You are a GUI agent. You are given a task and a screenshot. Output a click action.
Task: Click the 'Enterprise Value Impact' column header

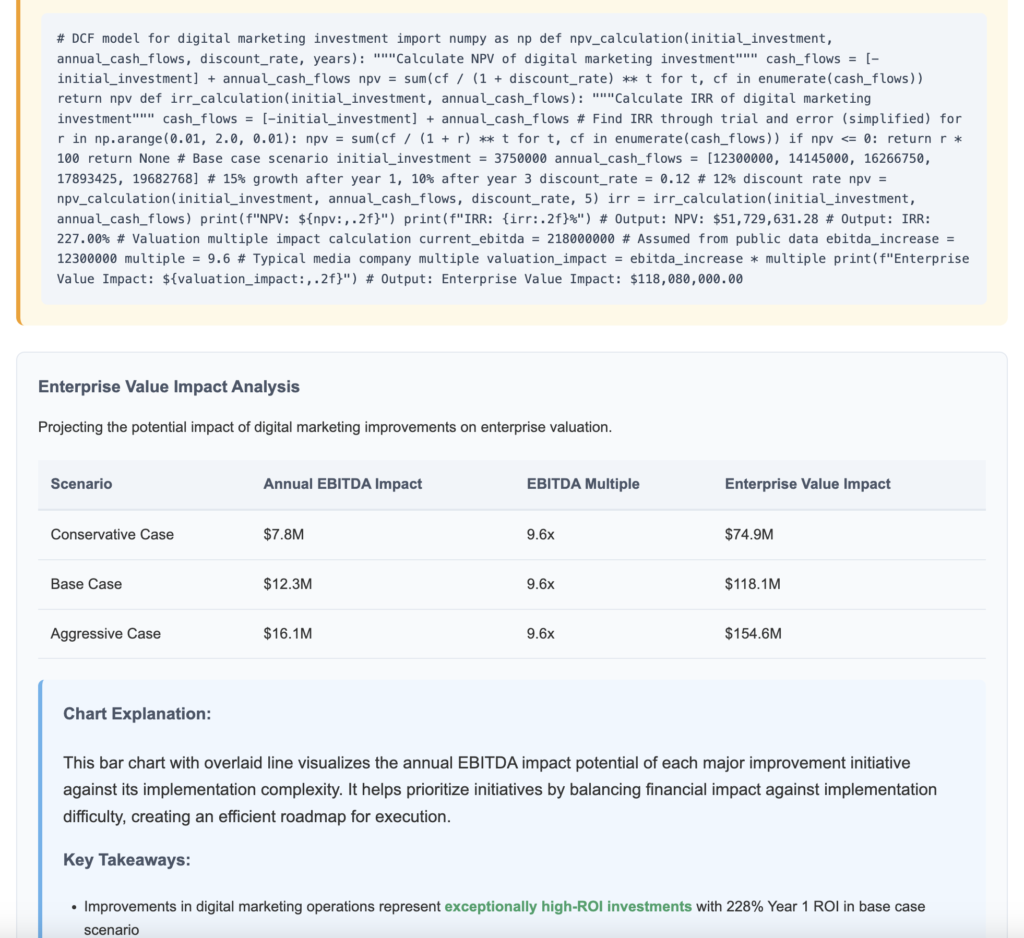click(x=807, y=484)
